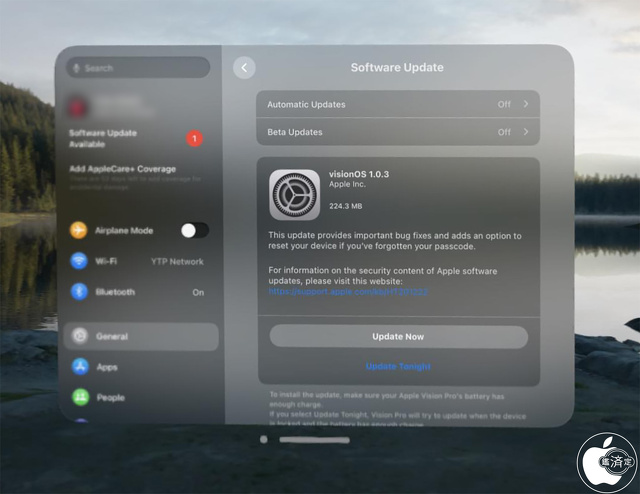Screen dimensions: 640x494
Task: Go back with the chevron button
Action: [244, 67]
